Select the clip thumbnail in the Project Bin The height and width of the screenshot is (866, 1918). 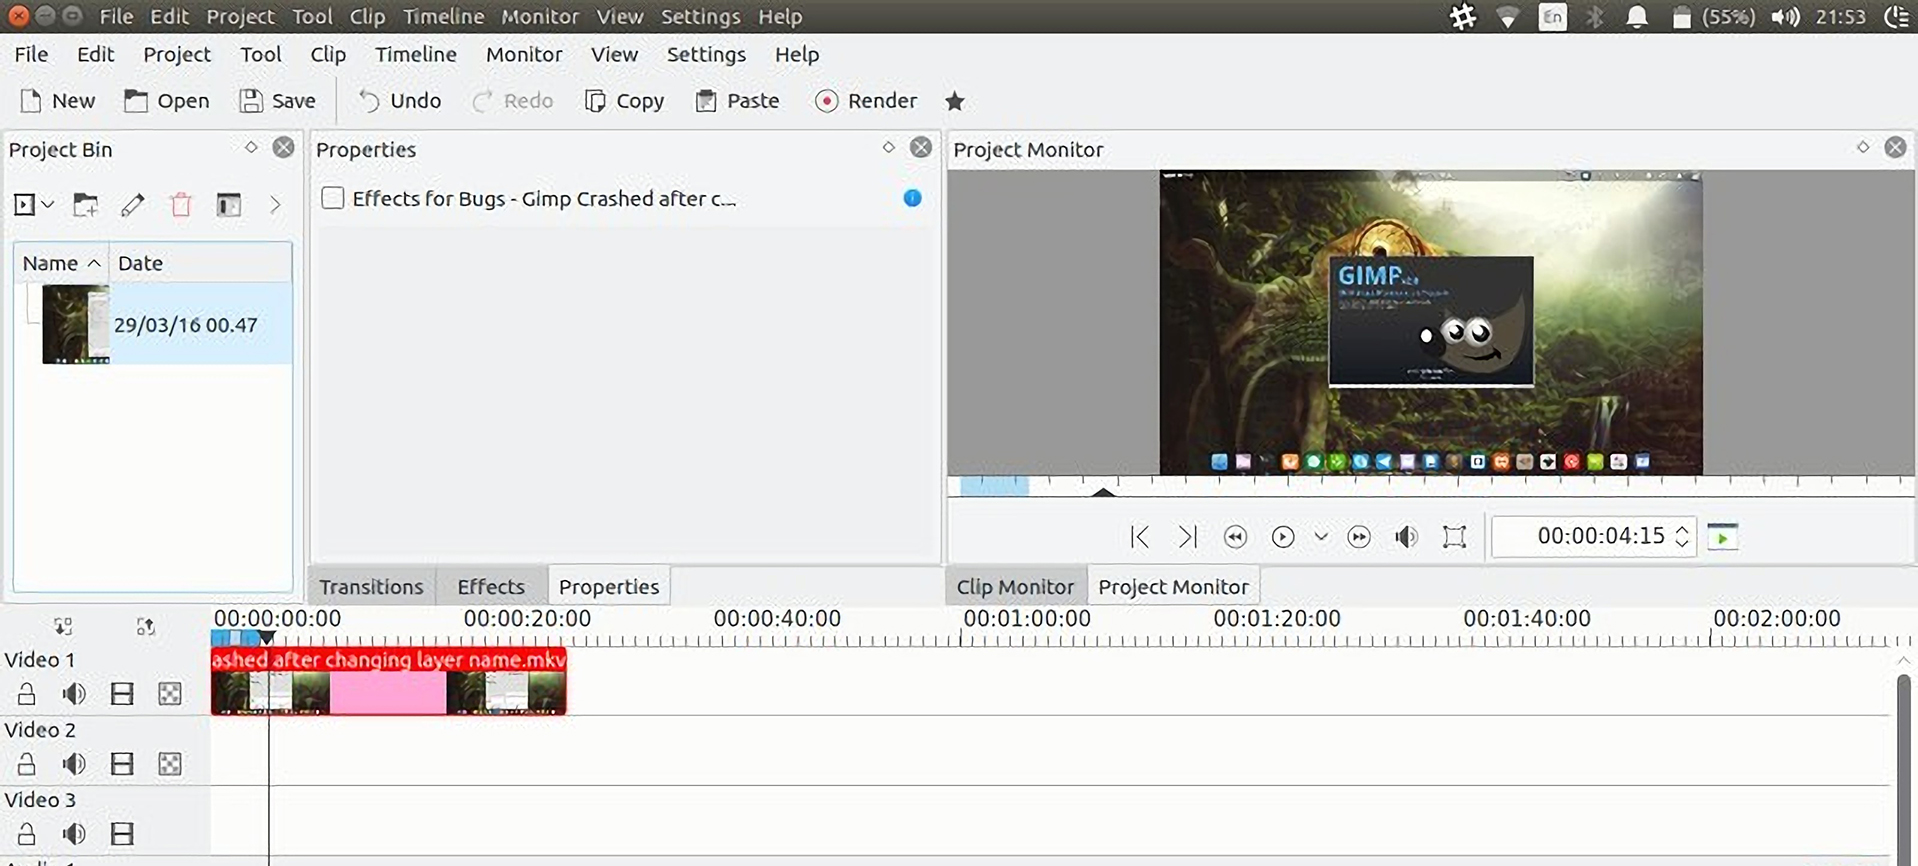(x=76, y=324)
